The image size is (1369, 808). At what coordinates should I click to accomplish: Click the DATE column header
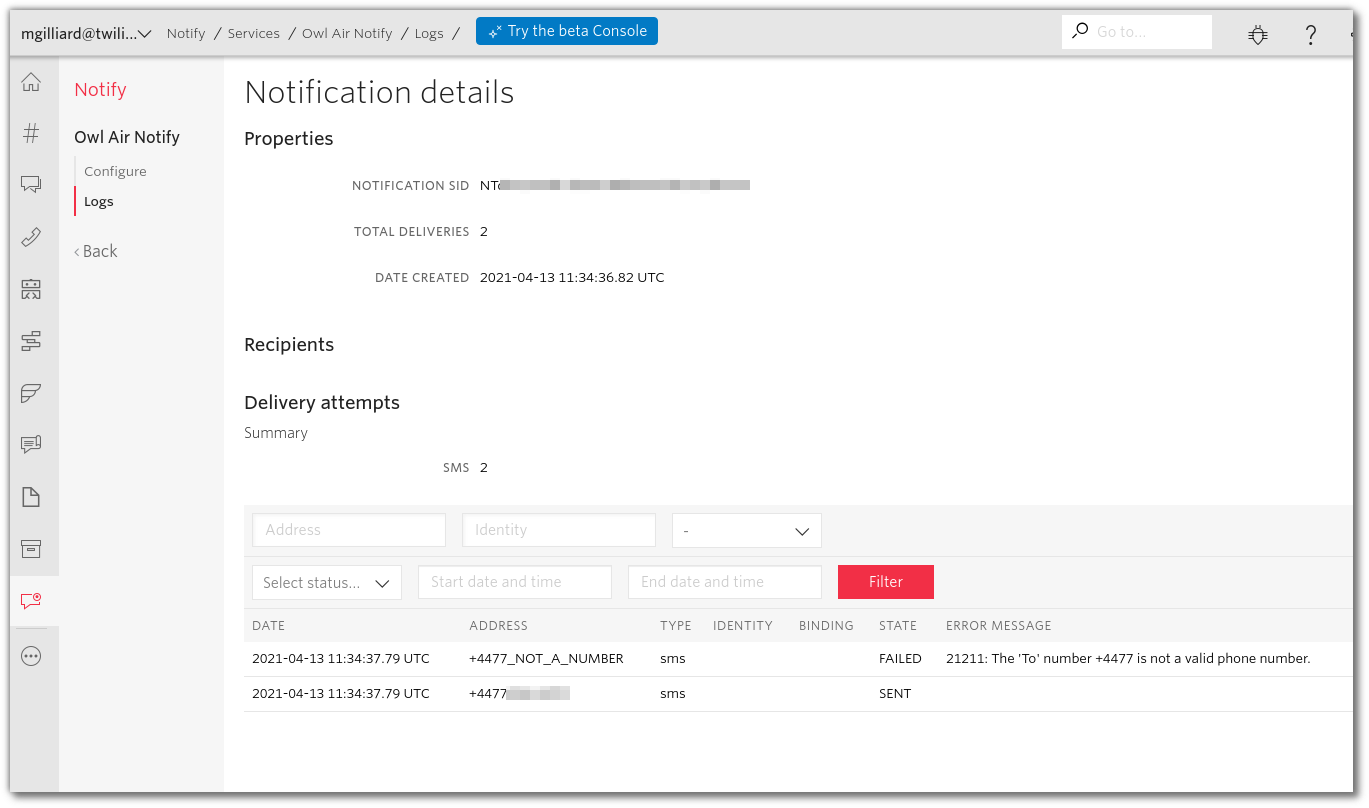tap(268, 625)
